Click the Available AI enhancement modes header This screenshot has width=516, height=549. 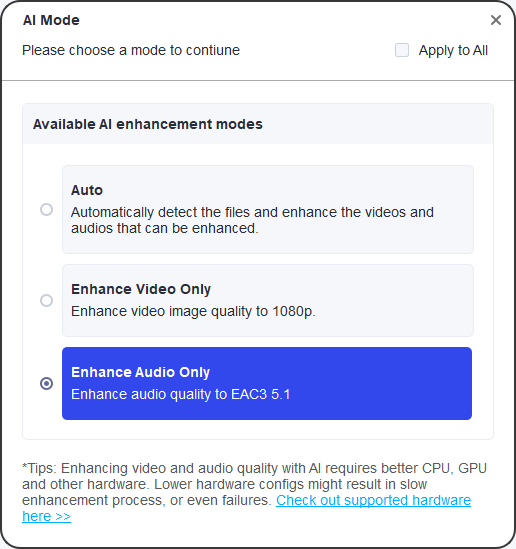click(147, 124)
